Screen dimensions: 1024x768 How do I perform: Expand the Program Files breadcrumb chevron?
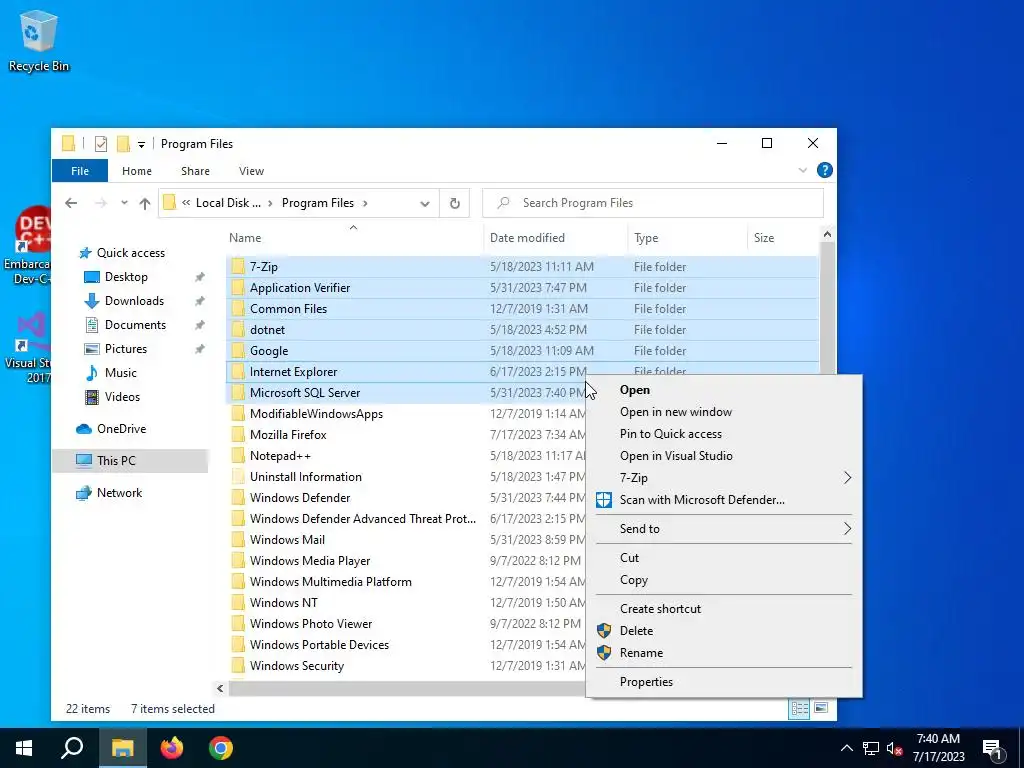365,203
